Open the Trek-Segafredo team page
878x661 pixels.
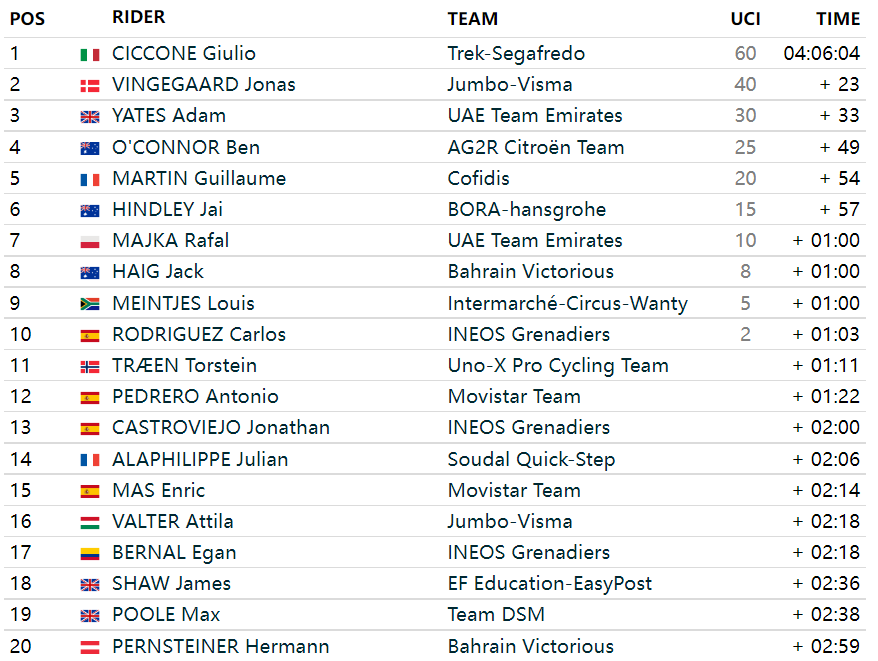[x=516, y=53]
